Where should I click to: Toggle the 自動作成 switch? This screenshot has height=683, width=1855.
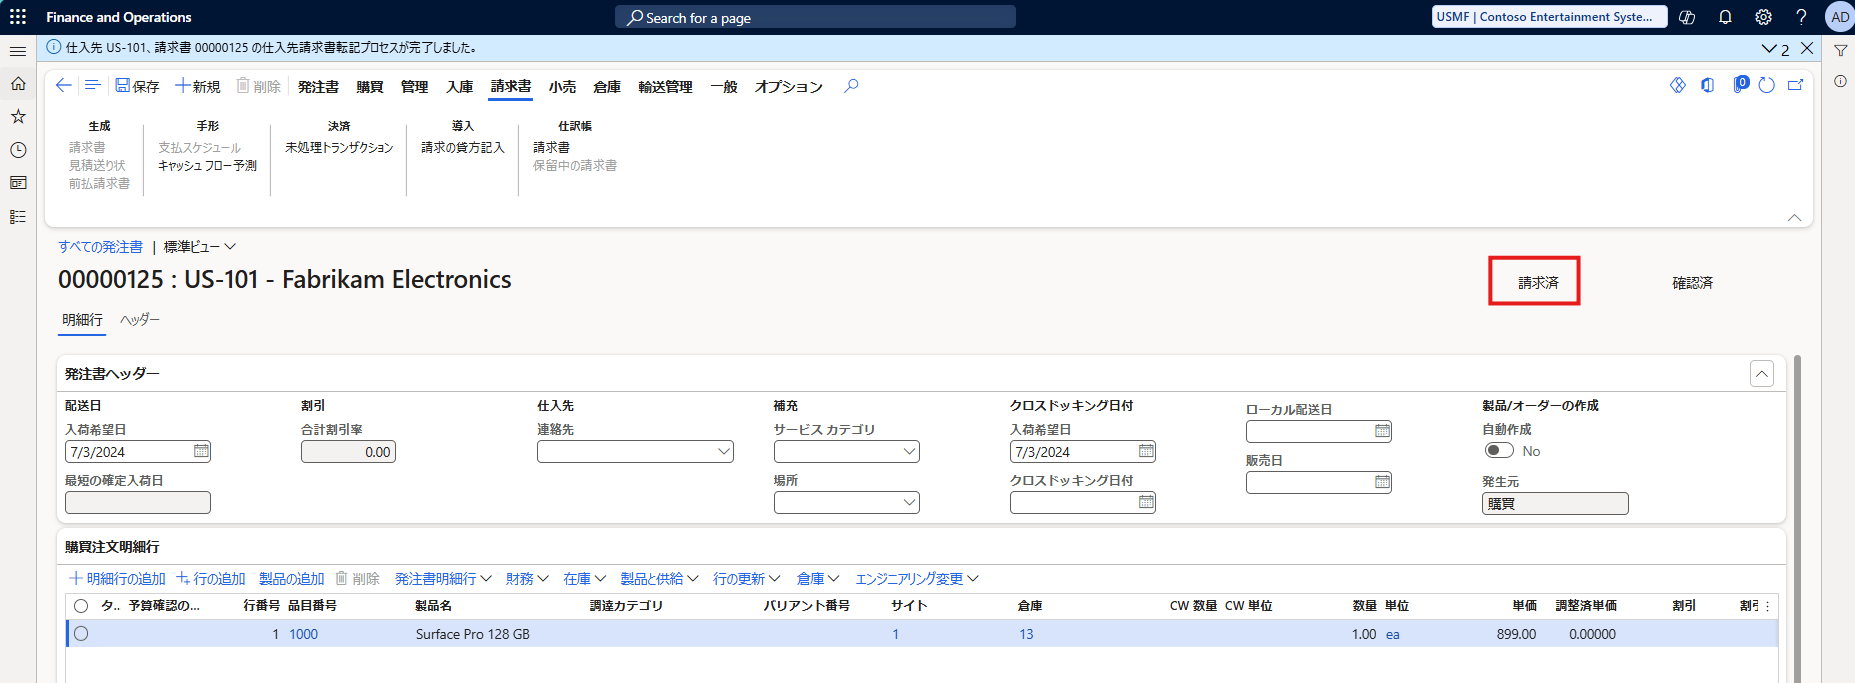[1498, 451]
